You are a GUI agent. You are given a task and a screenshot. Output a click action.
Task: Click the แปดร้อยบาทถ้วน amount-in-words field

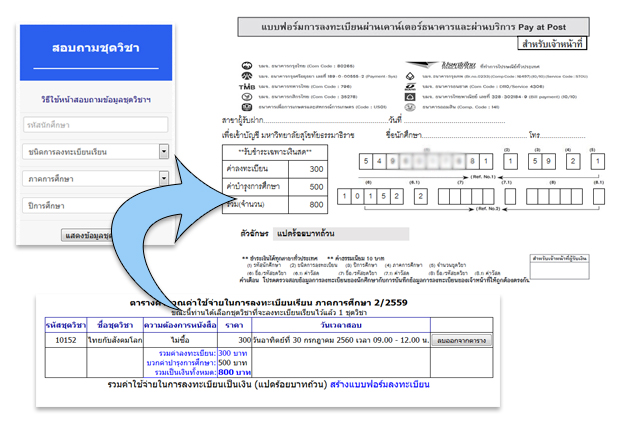341,234
